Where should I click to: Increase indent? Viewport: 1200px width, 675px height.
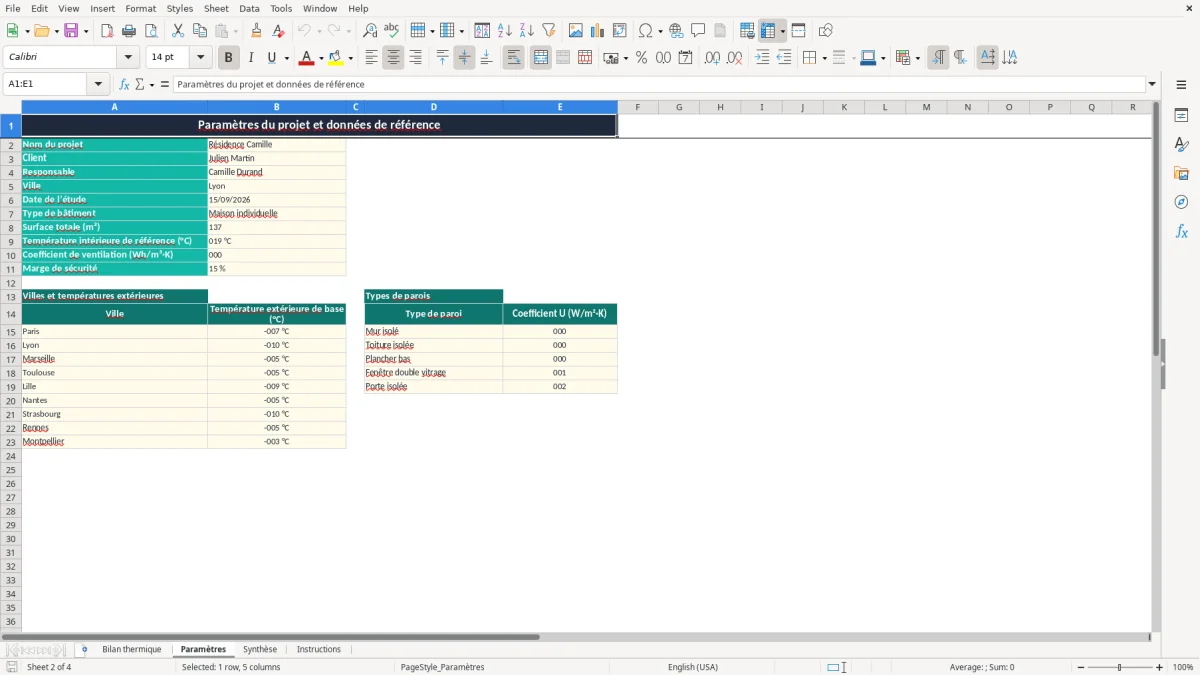[x=762, y=58]
